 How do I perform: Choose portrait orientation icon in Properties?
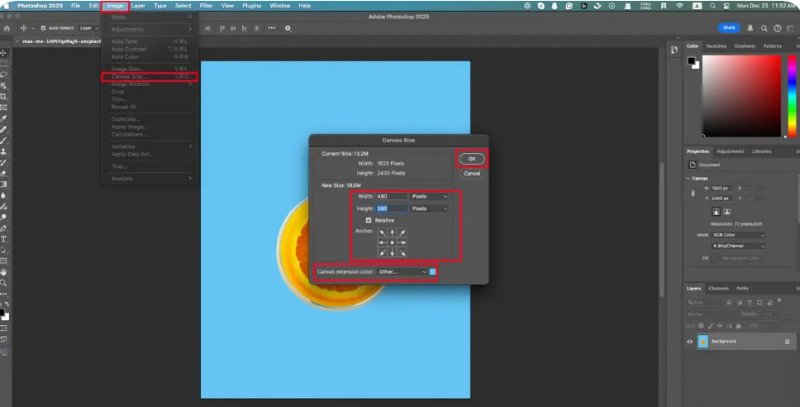716,212
